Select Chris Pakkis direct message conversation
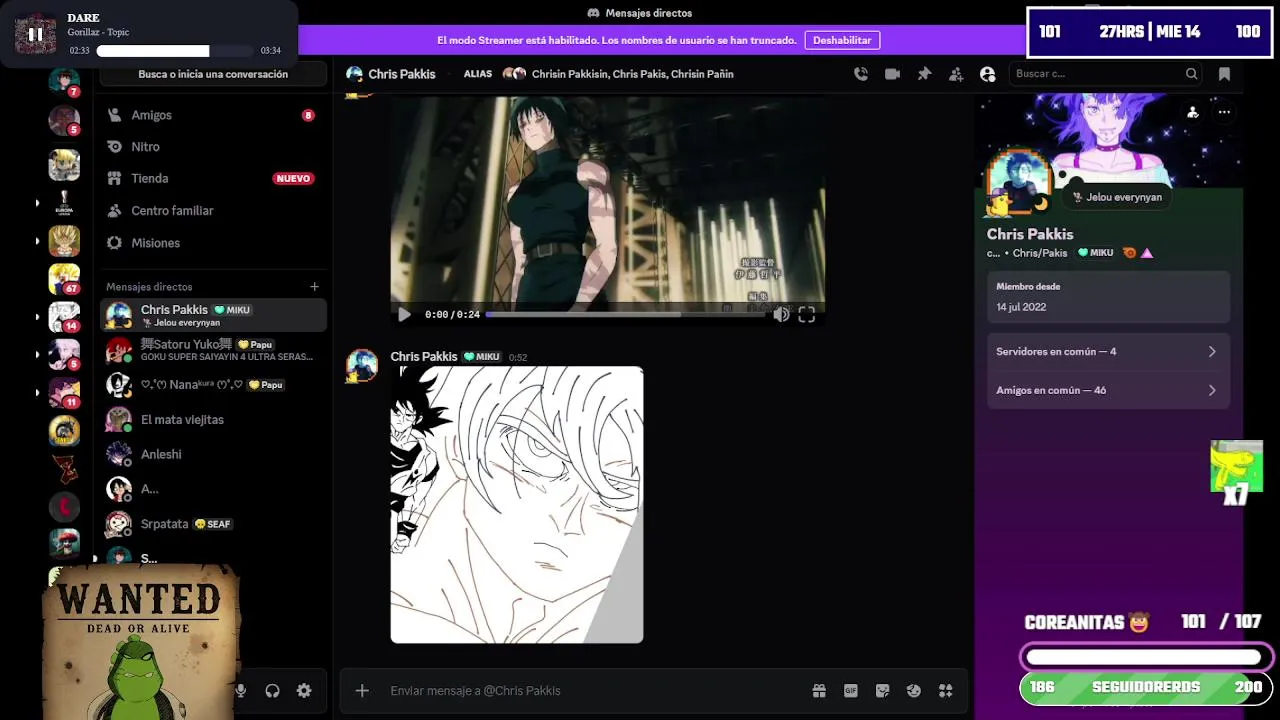The image size is (1280, 720). (213, 315)
